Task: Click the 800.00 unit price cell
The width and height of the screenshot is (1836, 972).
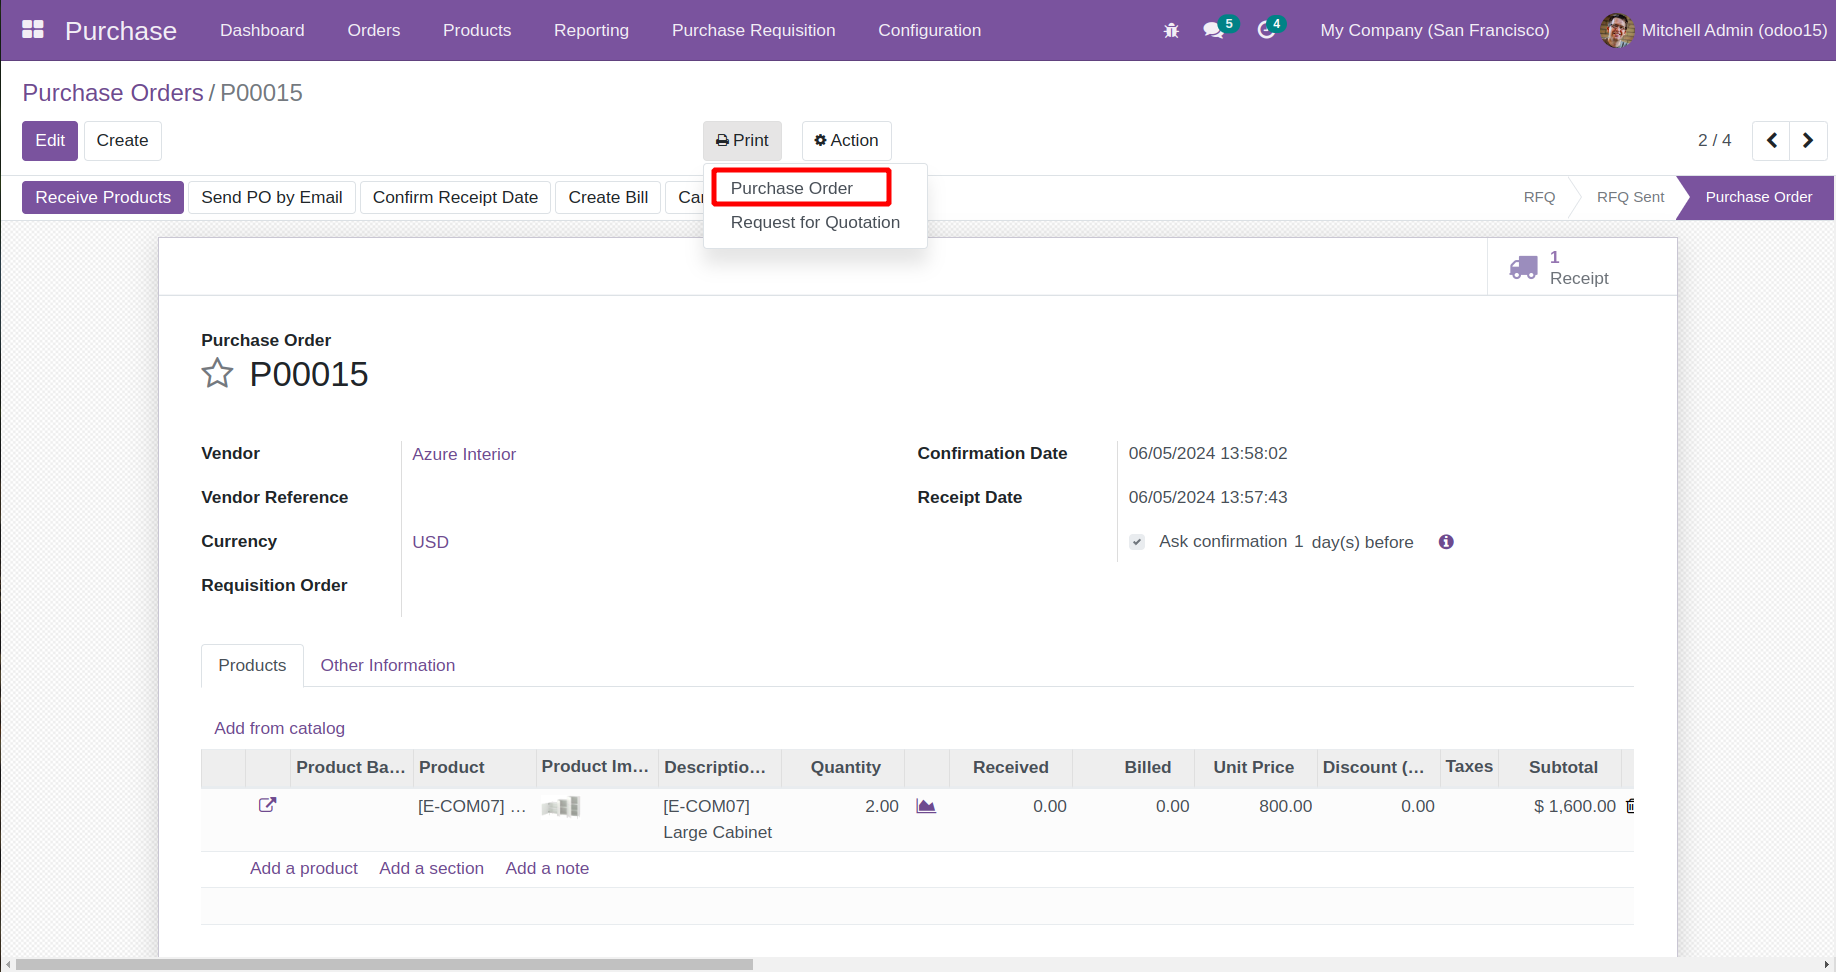Action: click(x=1256, y=806)
